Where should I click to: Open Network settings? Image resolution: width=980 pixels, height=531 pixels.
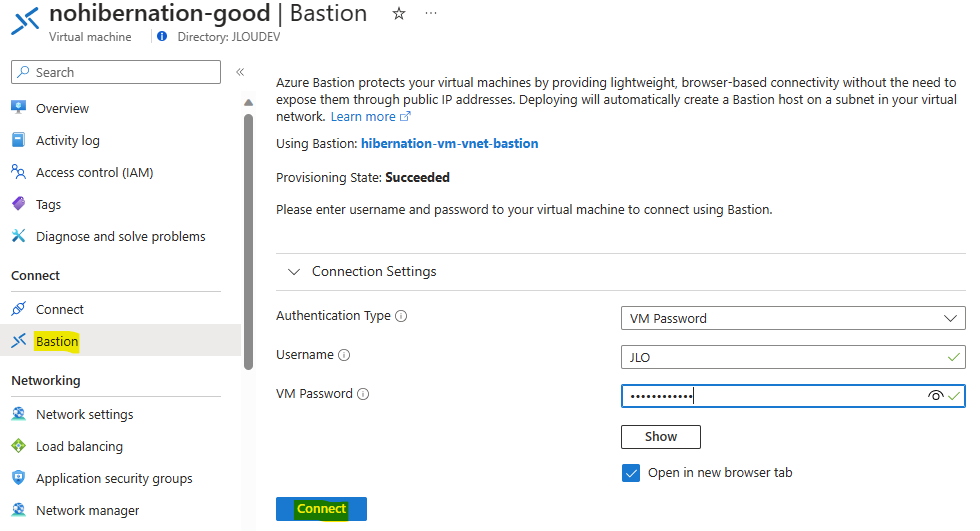click(84, 414)
